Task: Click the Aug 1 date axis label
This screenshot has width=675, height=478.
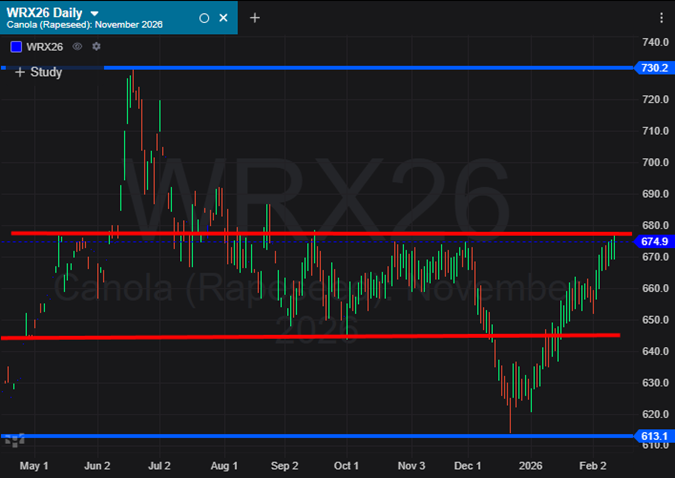Action: pyautogui.click(x=224, y=466)
